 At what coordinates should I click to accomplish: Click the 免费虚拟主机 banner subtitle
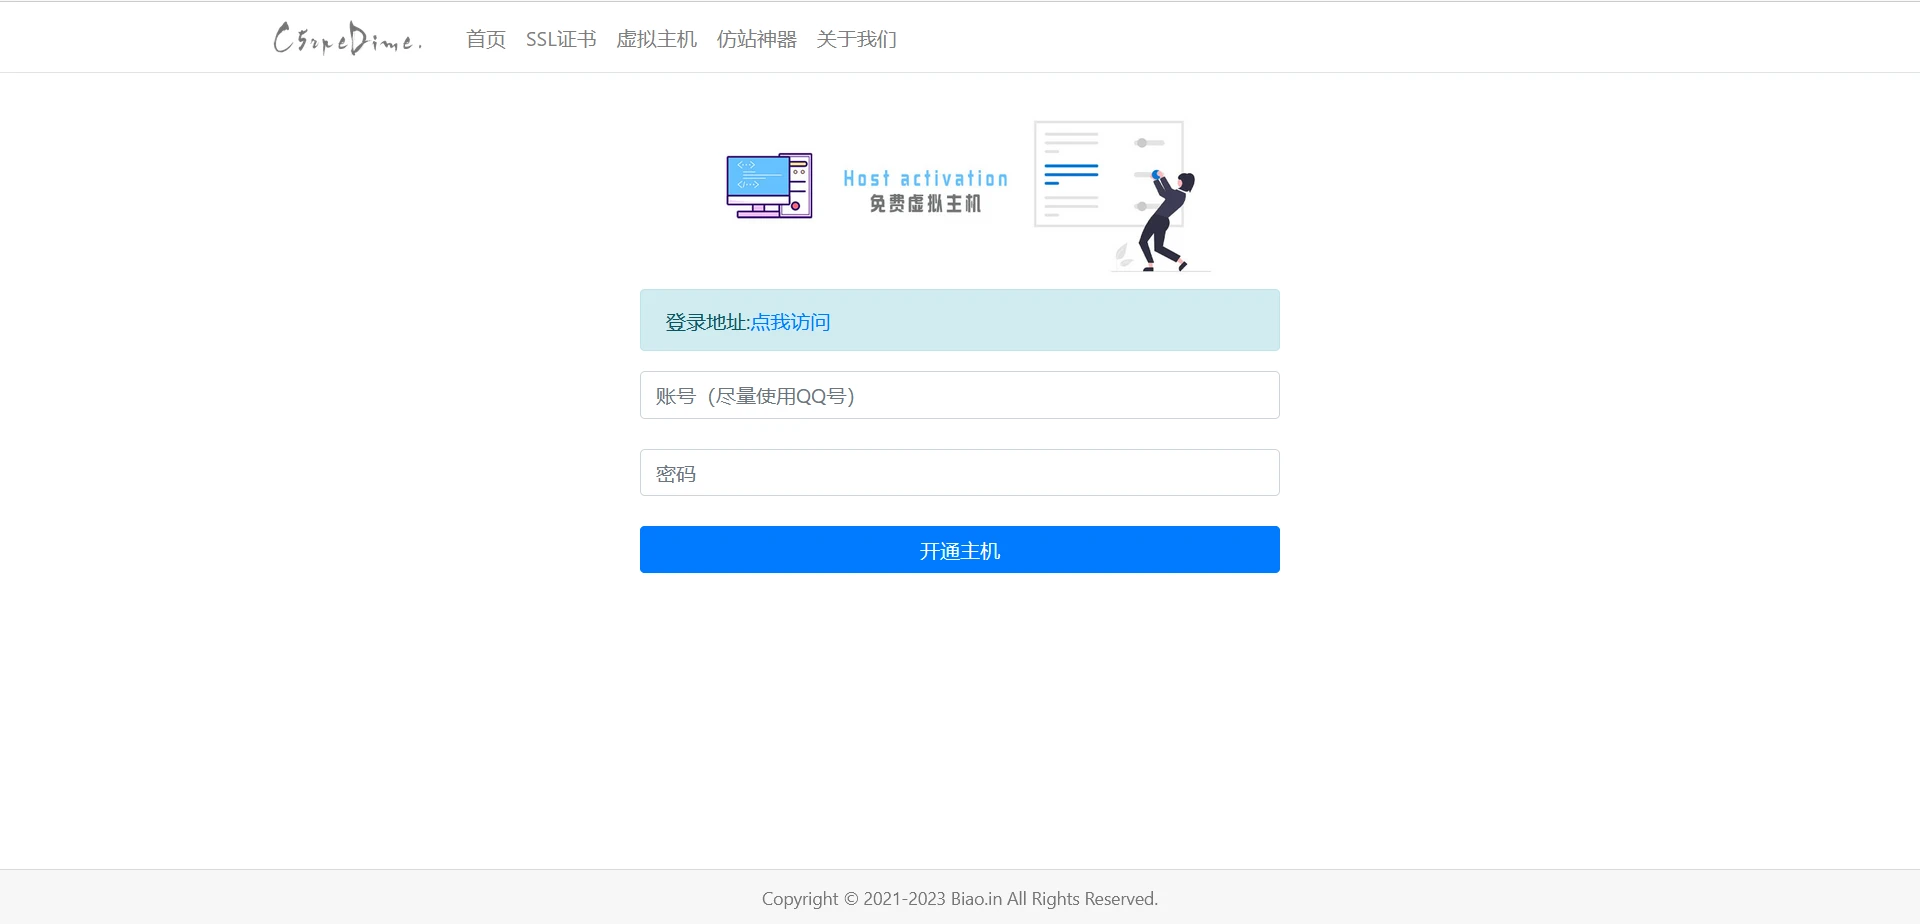tap(925, 204)
